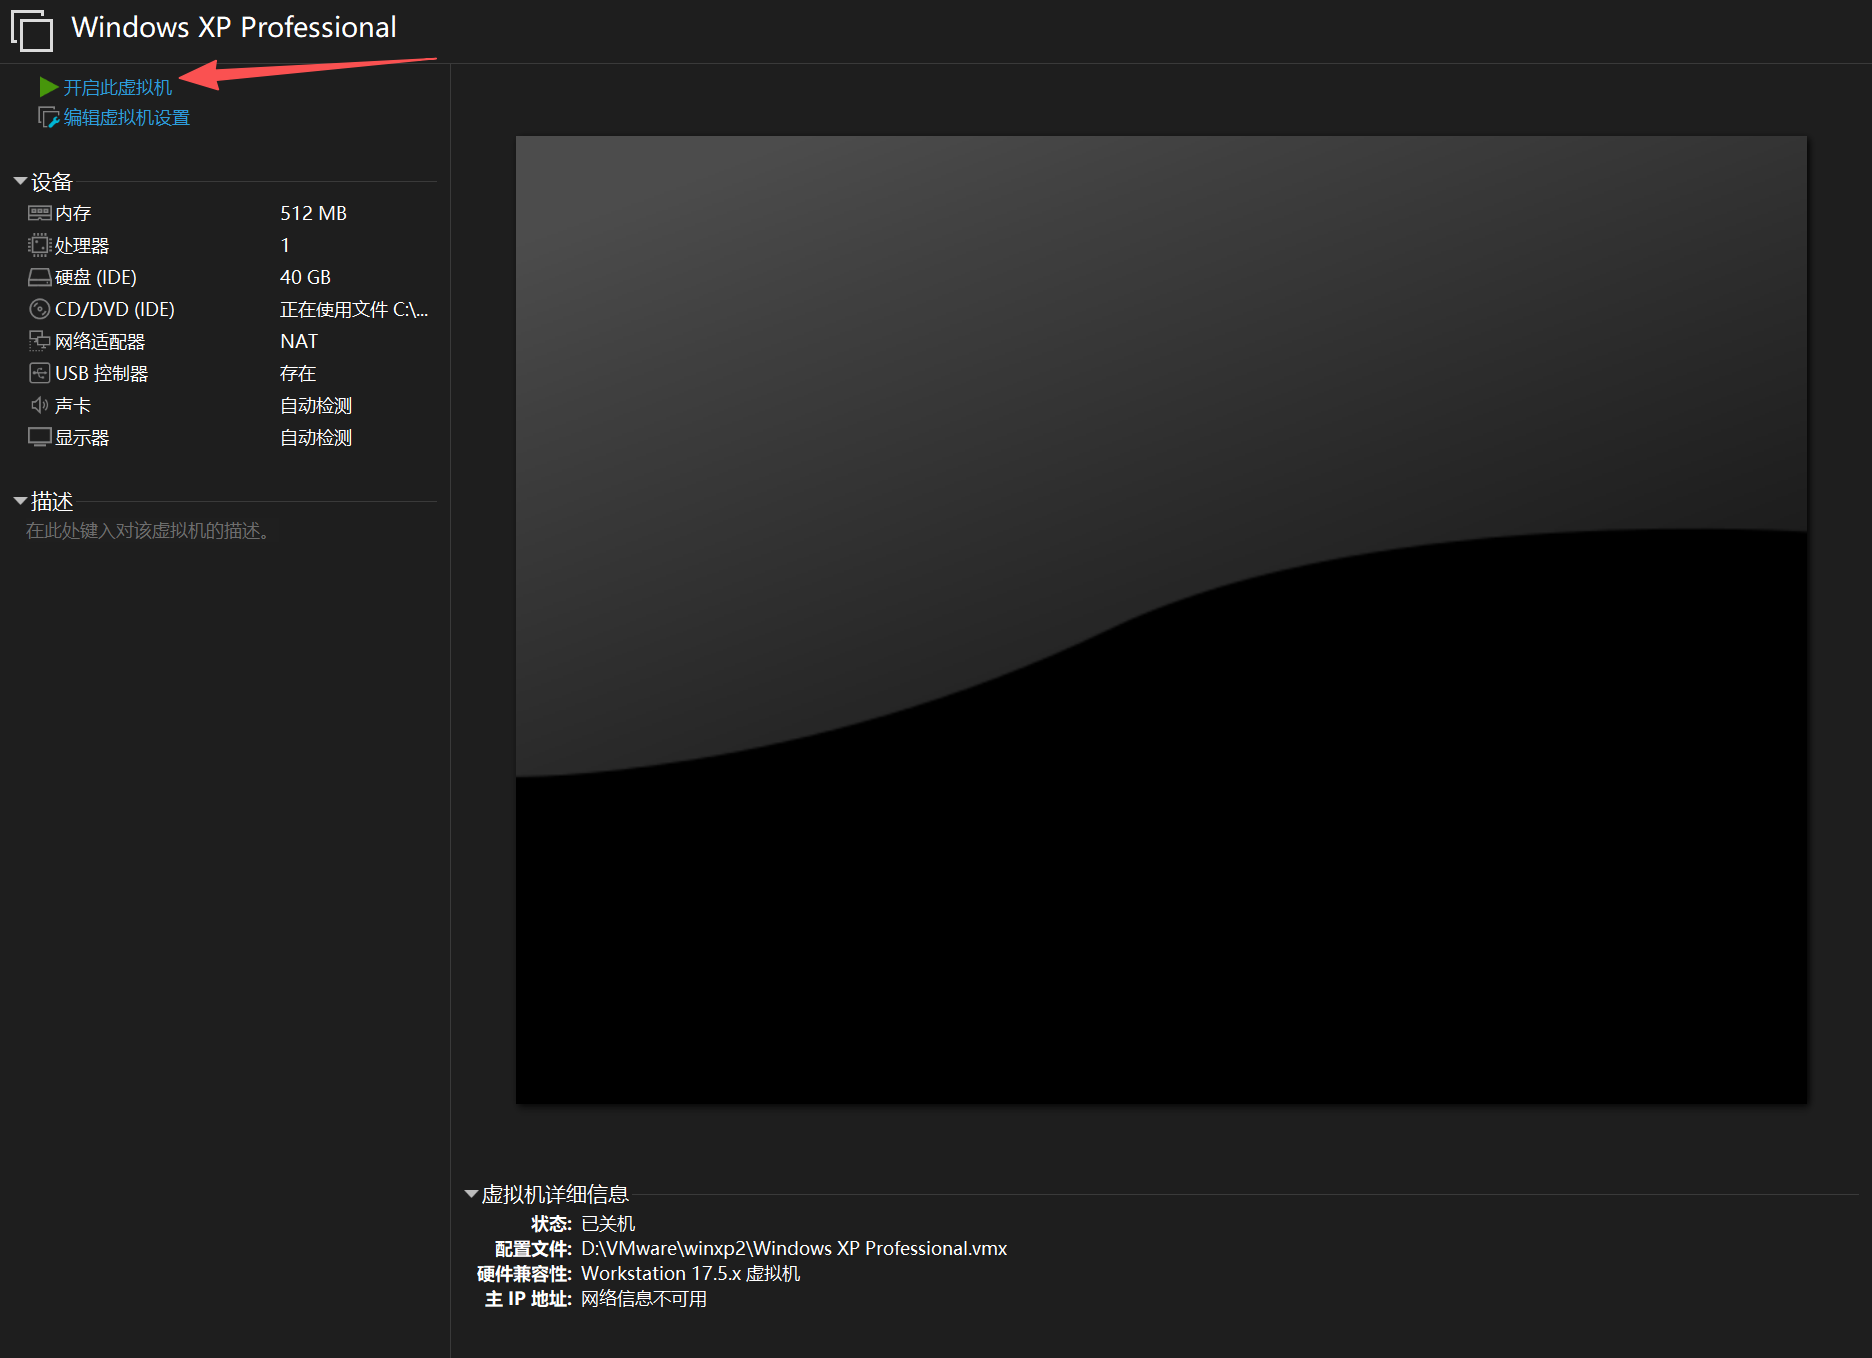Click the 声卡 device label
Screen dimensions: 1872x1358
(73, 405)
